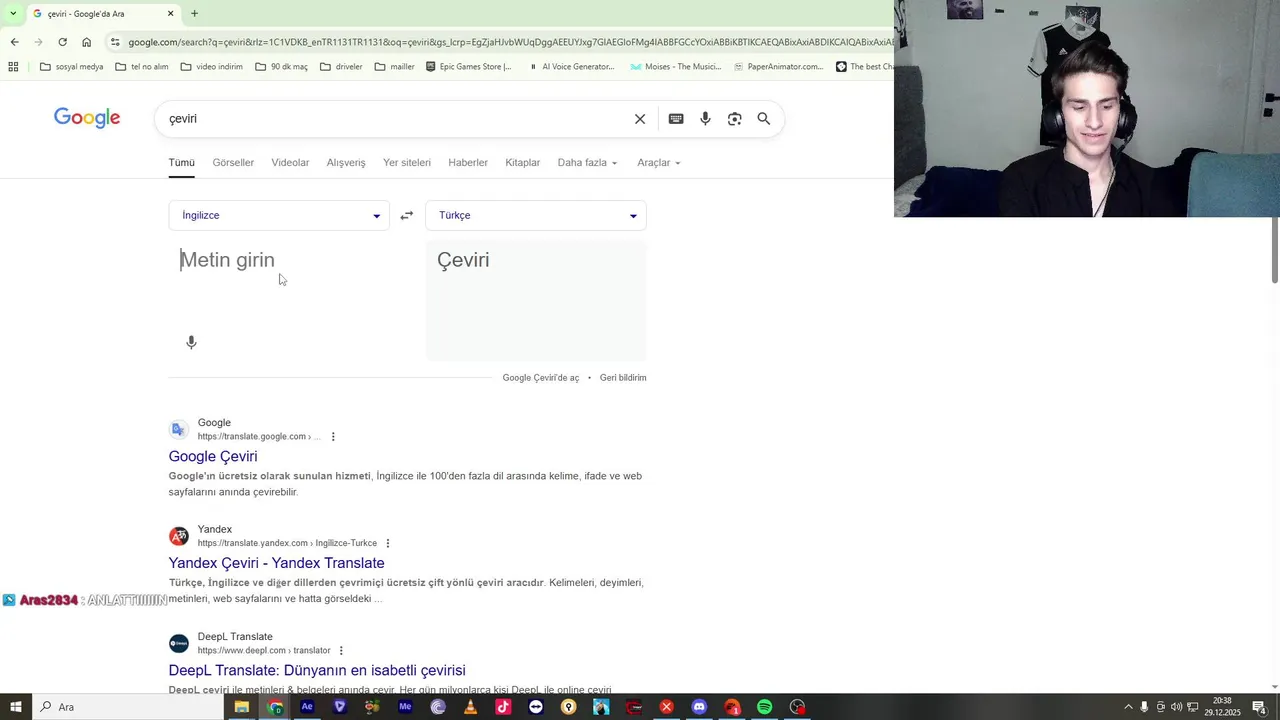Screen dimensions: 1280x720
Task: Expand the Araçlar menu
Action: coord(659,163)
